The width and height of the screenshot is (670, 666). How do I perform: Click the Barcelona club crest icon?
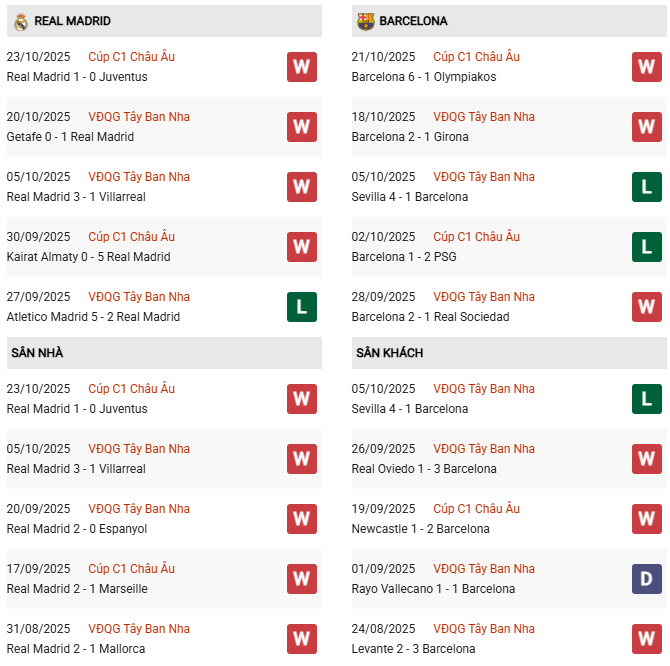click(364, 21)
